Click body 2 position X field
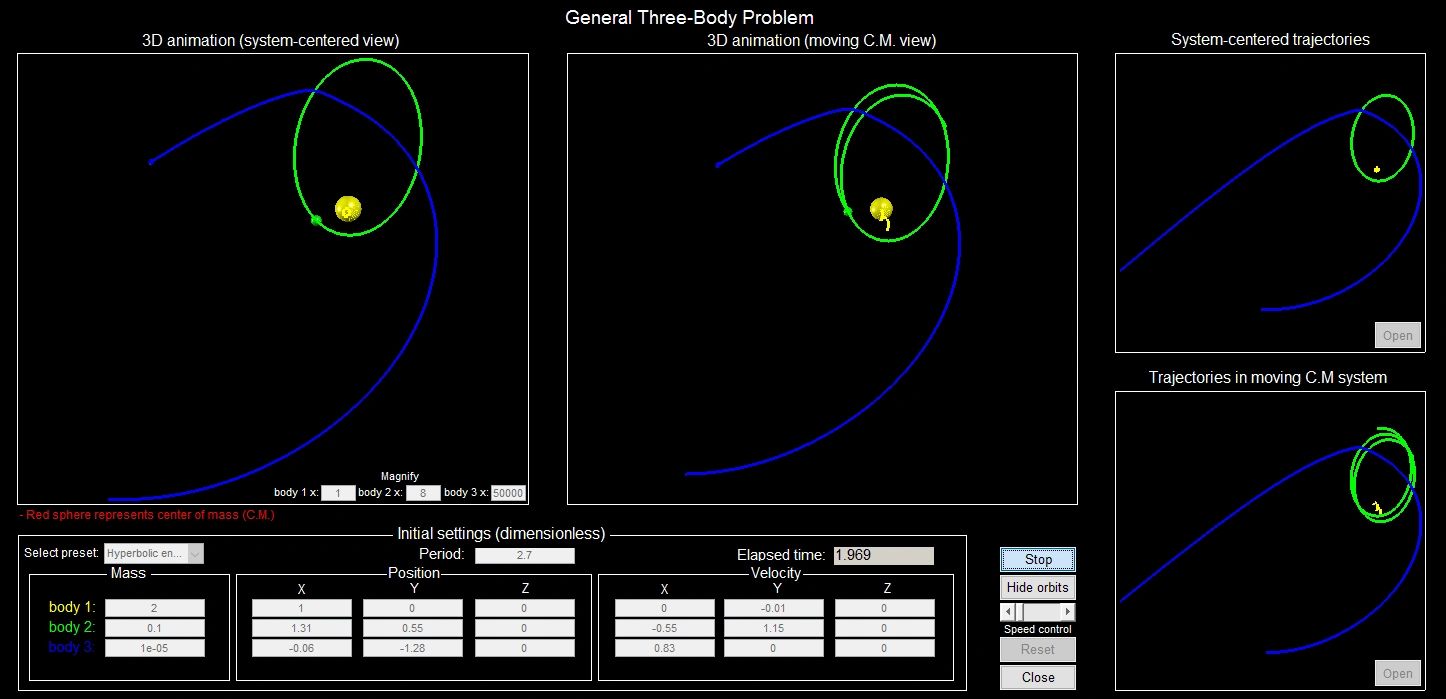1446x699 pixels. click(x=302, y=628)
